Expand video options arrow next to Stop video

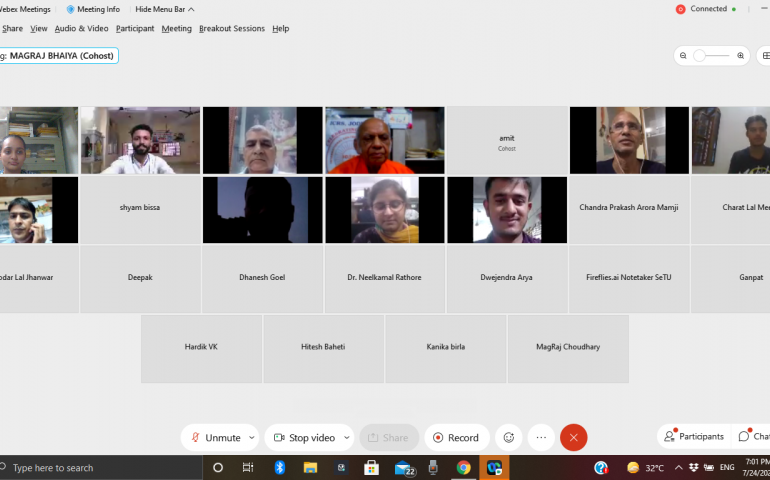pos(346,437)
